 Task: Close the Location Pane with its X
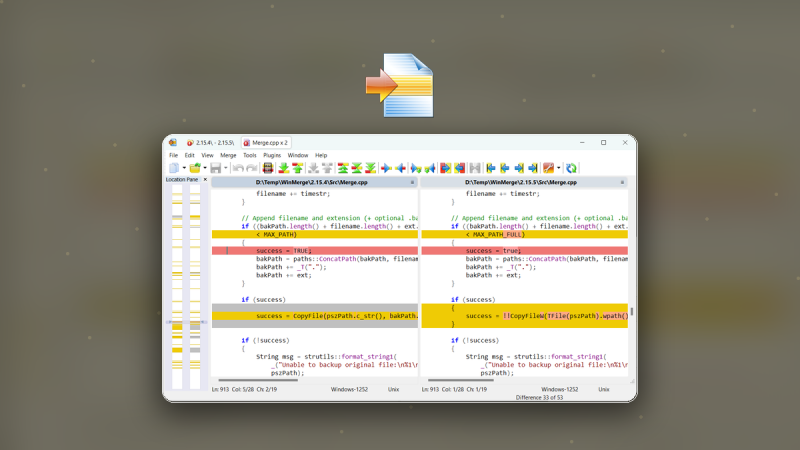(205, 180)
